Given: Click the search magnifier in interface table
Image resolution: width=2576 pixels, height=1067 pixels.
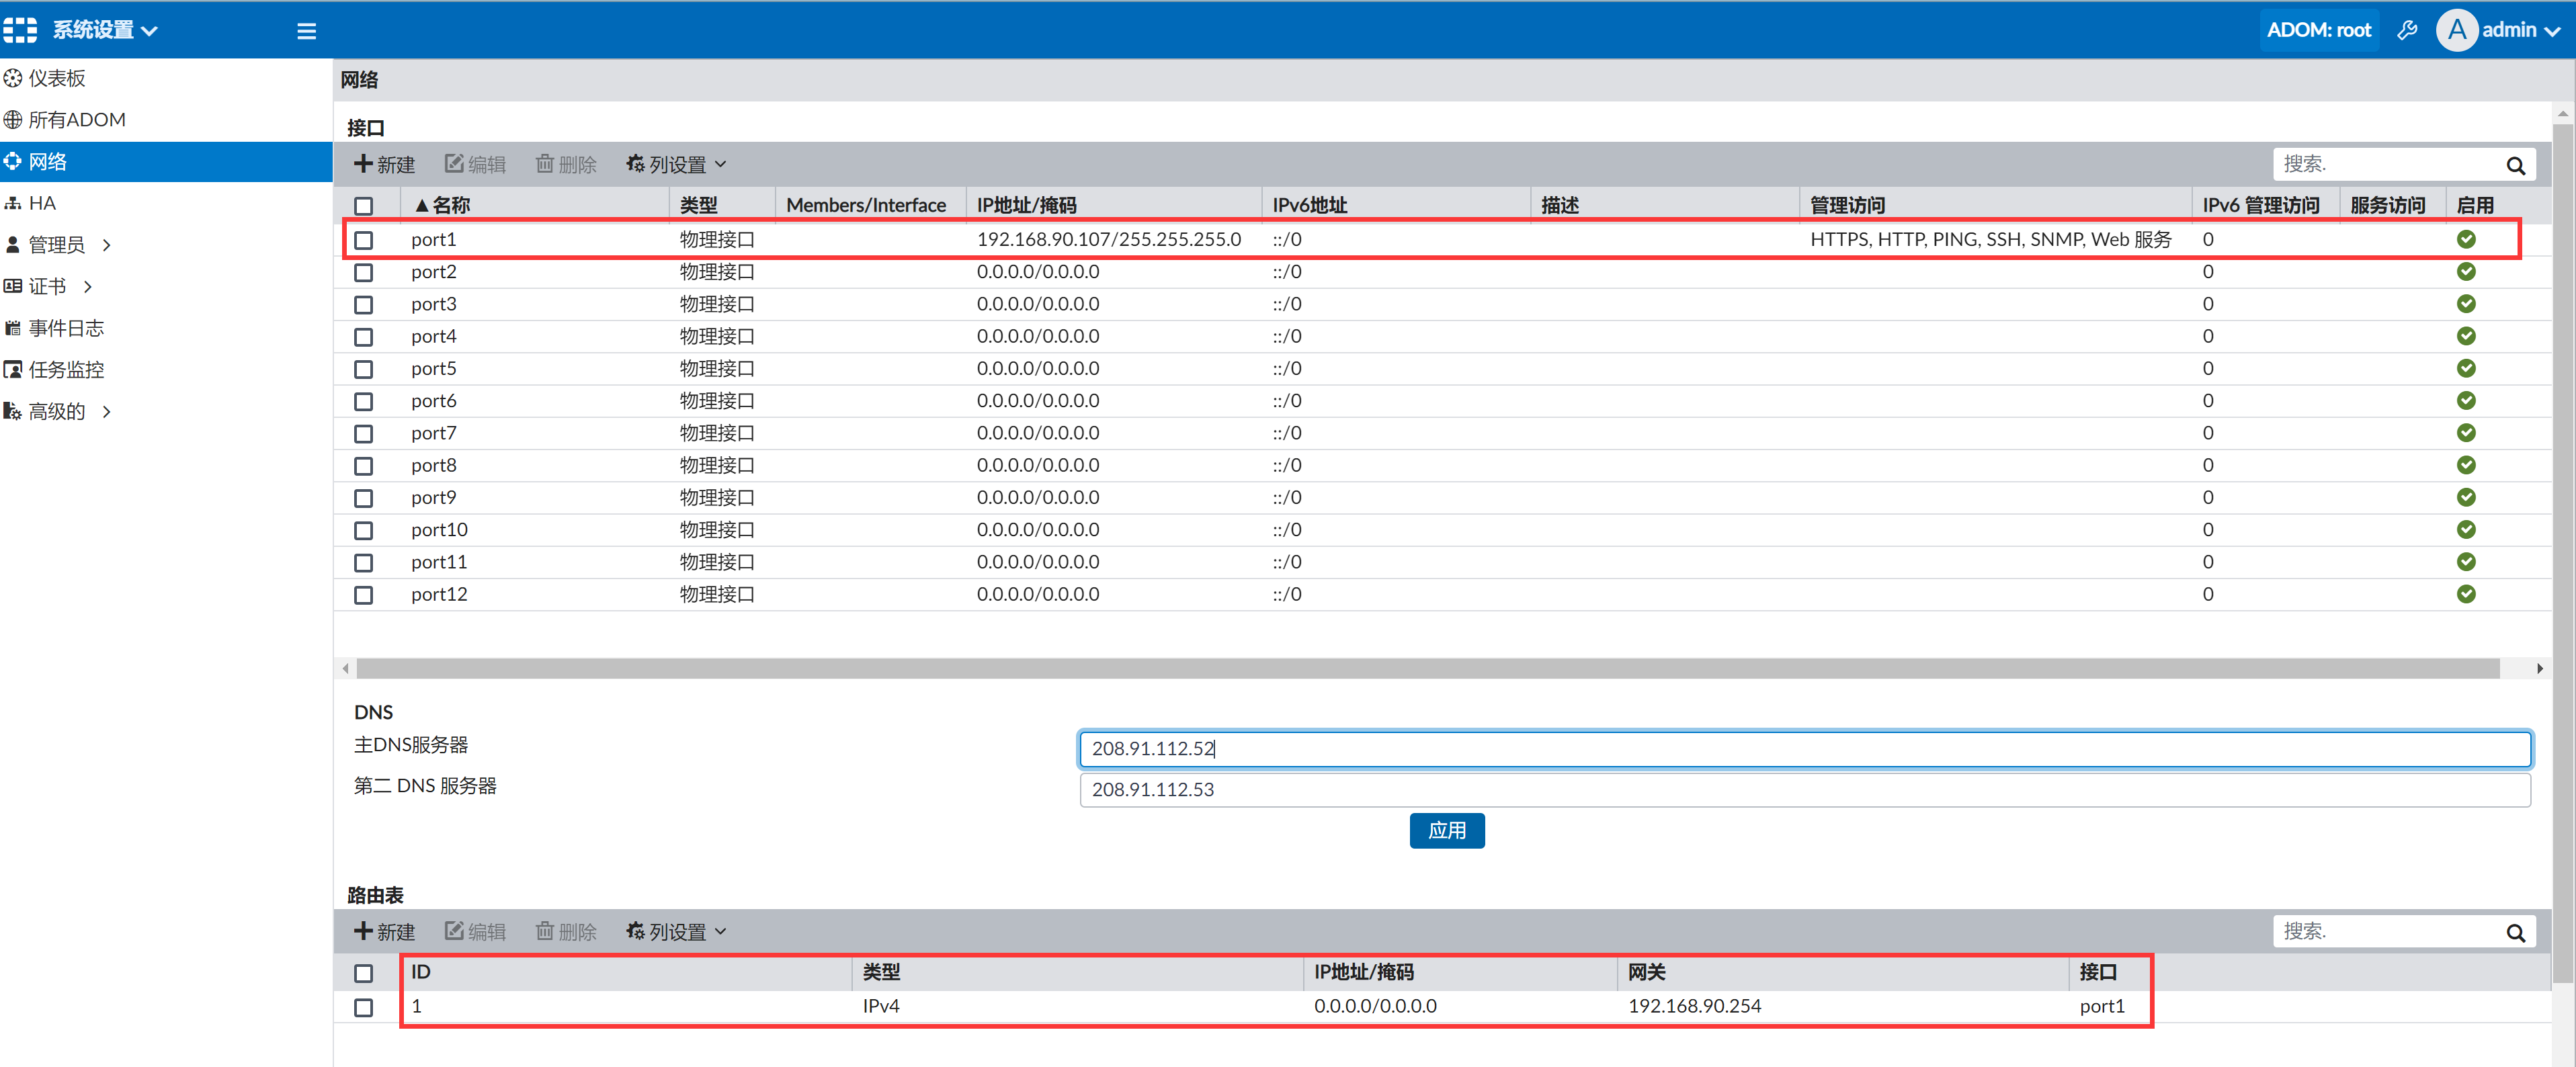Looking at the screenshot, I should coord(2515,165).
